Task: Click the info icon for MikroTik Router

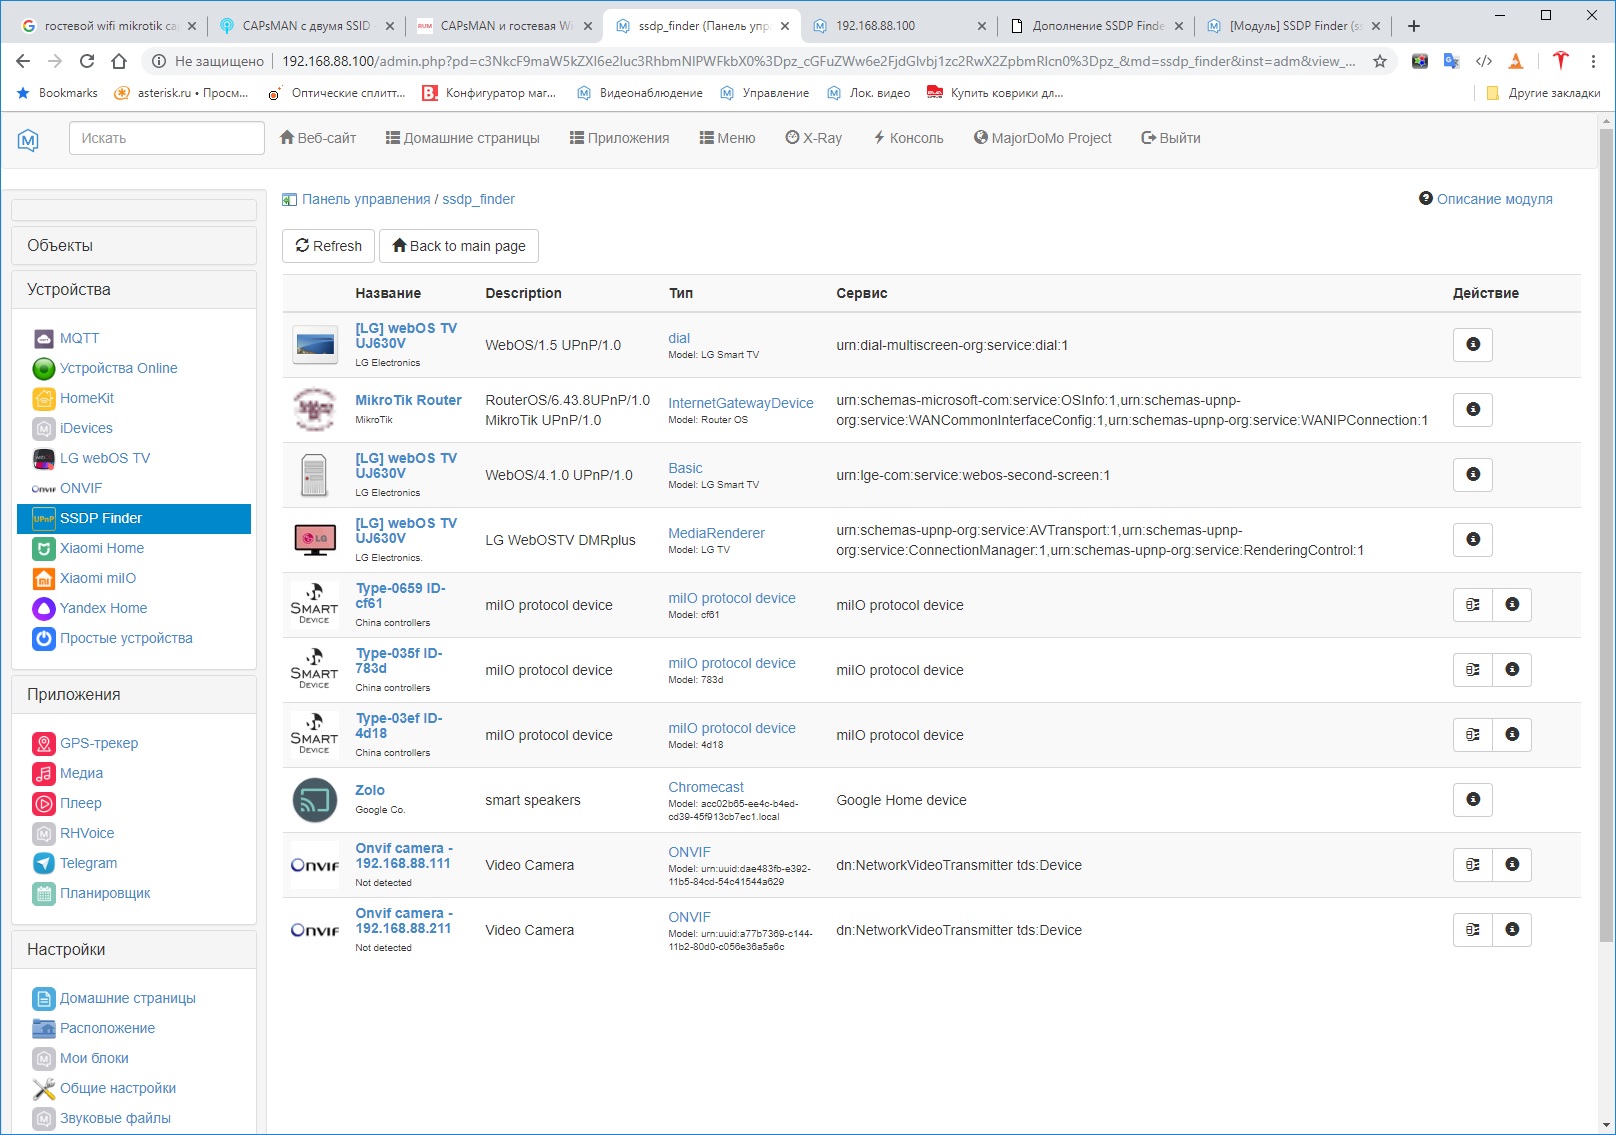Action: pyautogui.click(x=1472, y=409)
